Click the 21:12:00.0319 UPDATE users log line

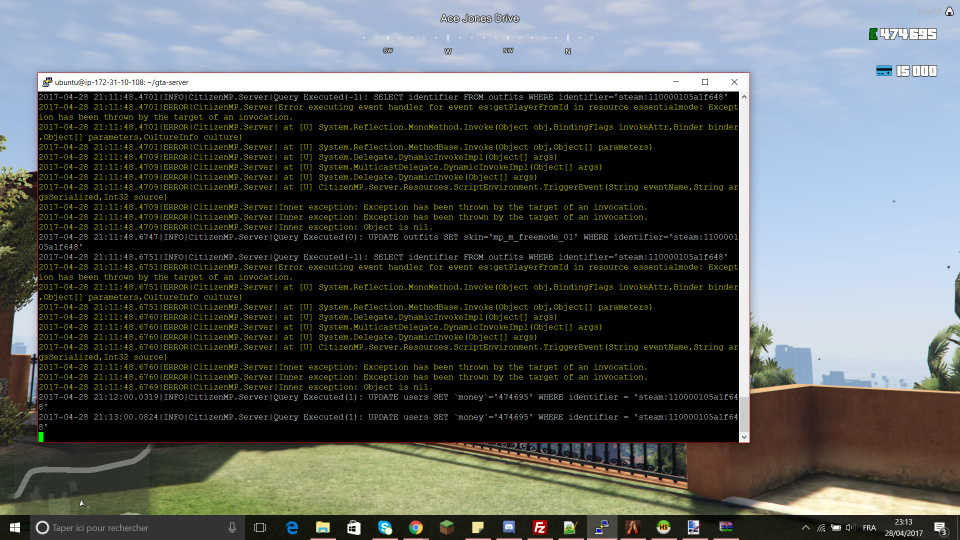(x=388, y=402)
